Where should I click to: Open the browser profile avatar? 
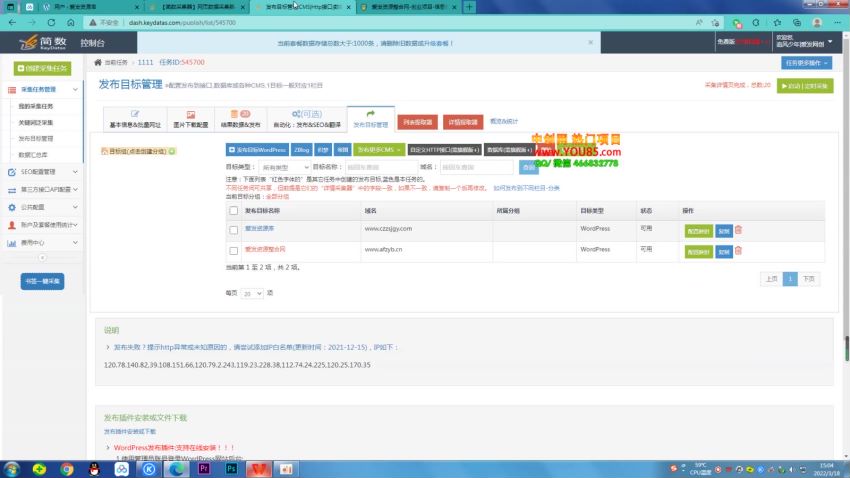click(817, 23)
